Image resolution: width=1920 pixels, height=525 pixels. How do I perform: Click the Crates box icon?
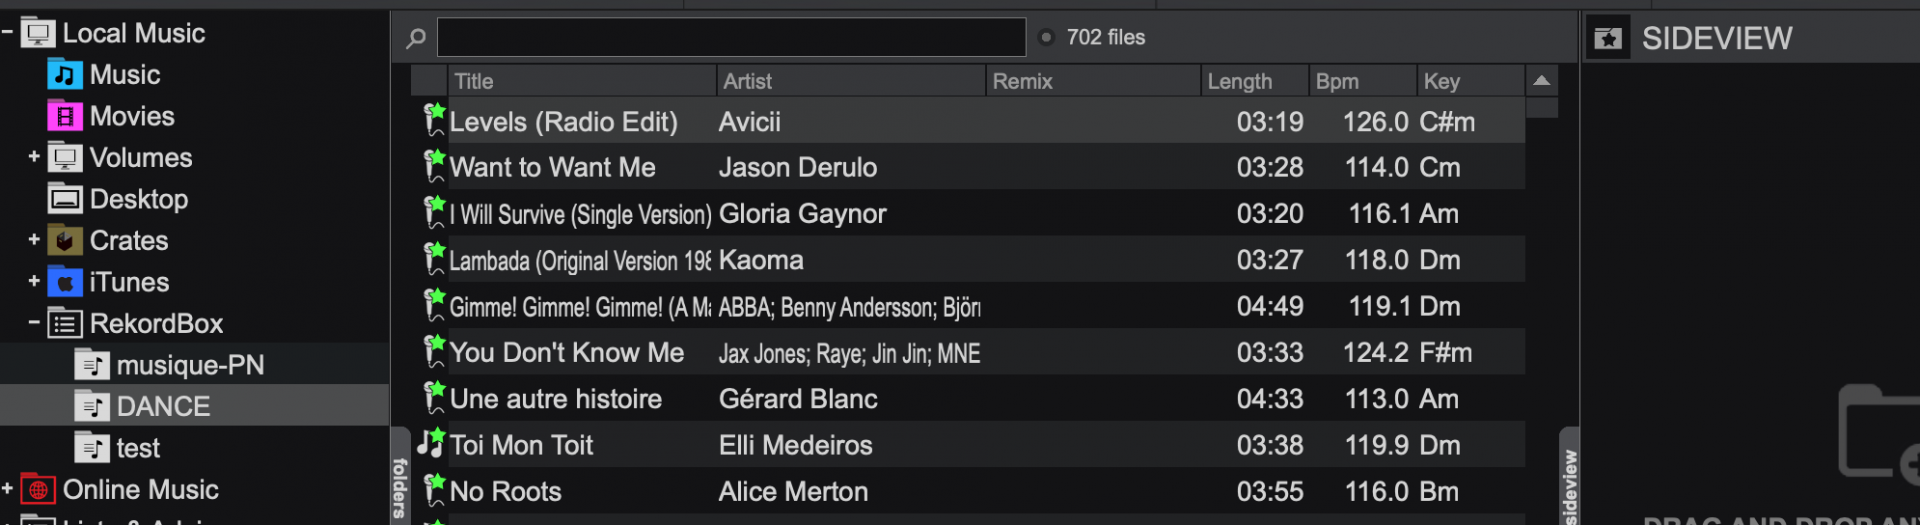pos(65,241)
